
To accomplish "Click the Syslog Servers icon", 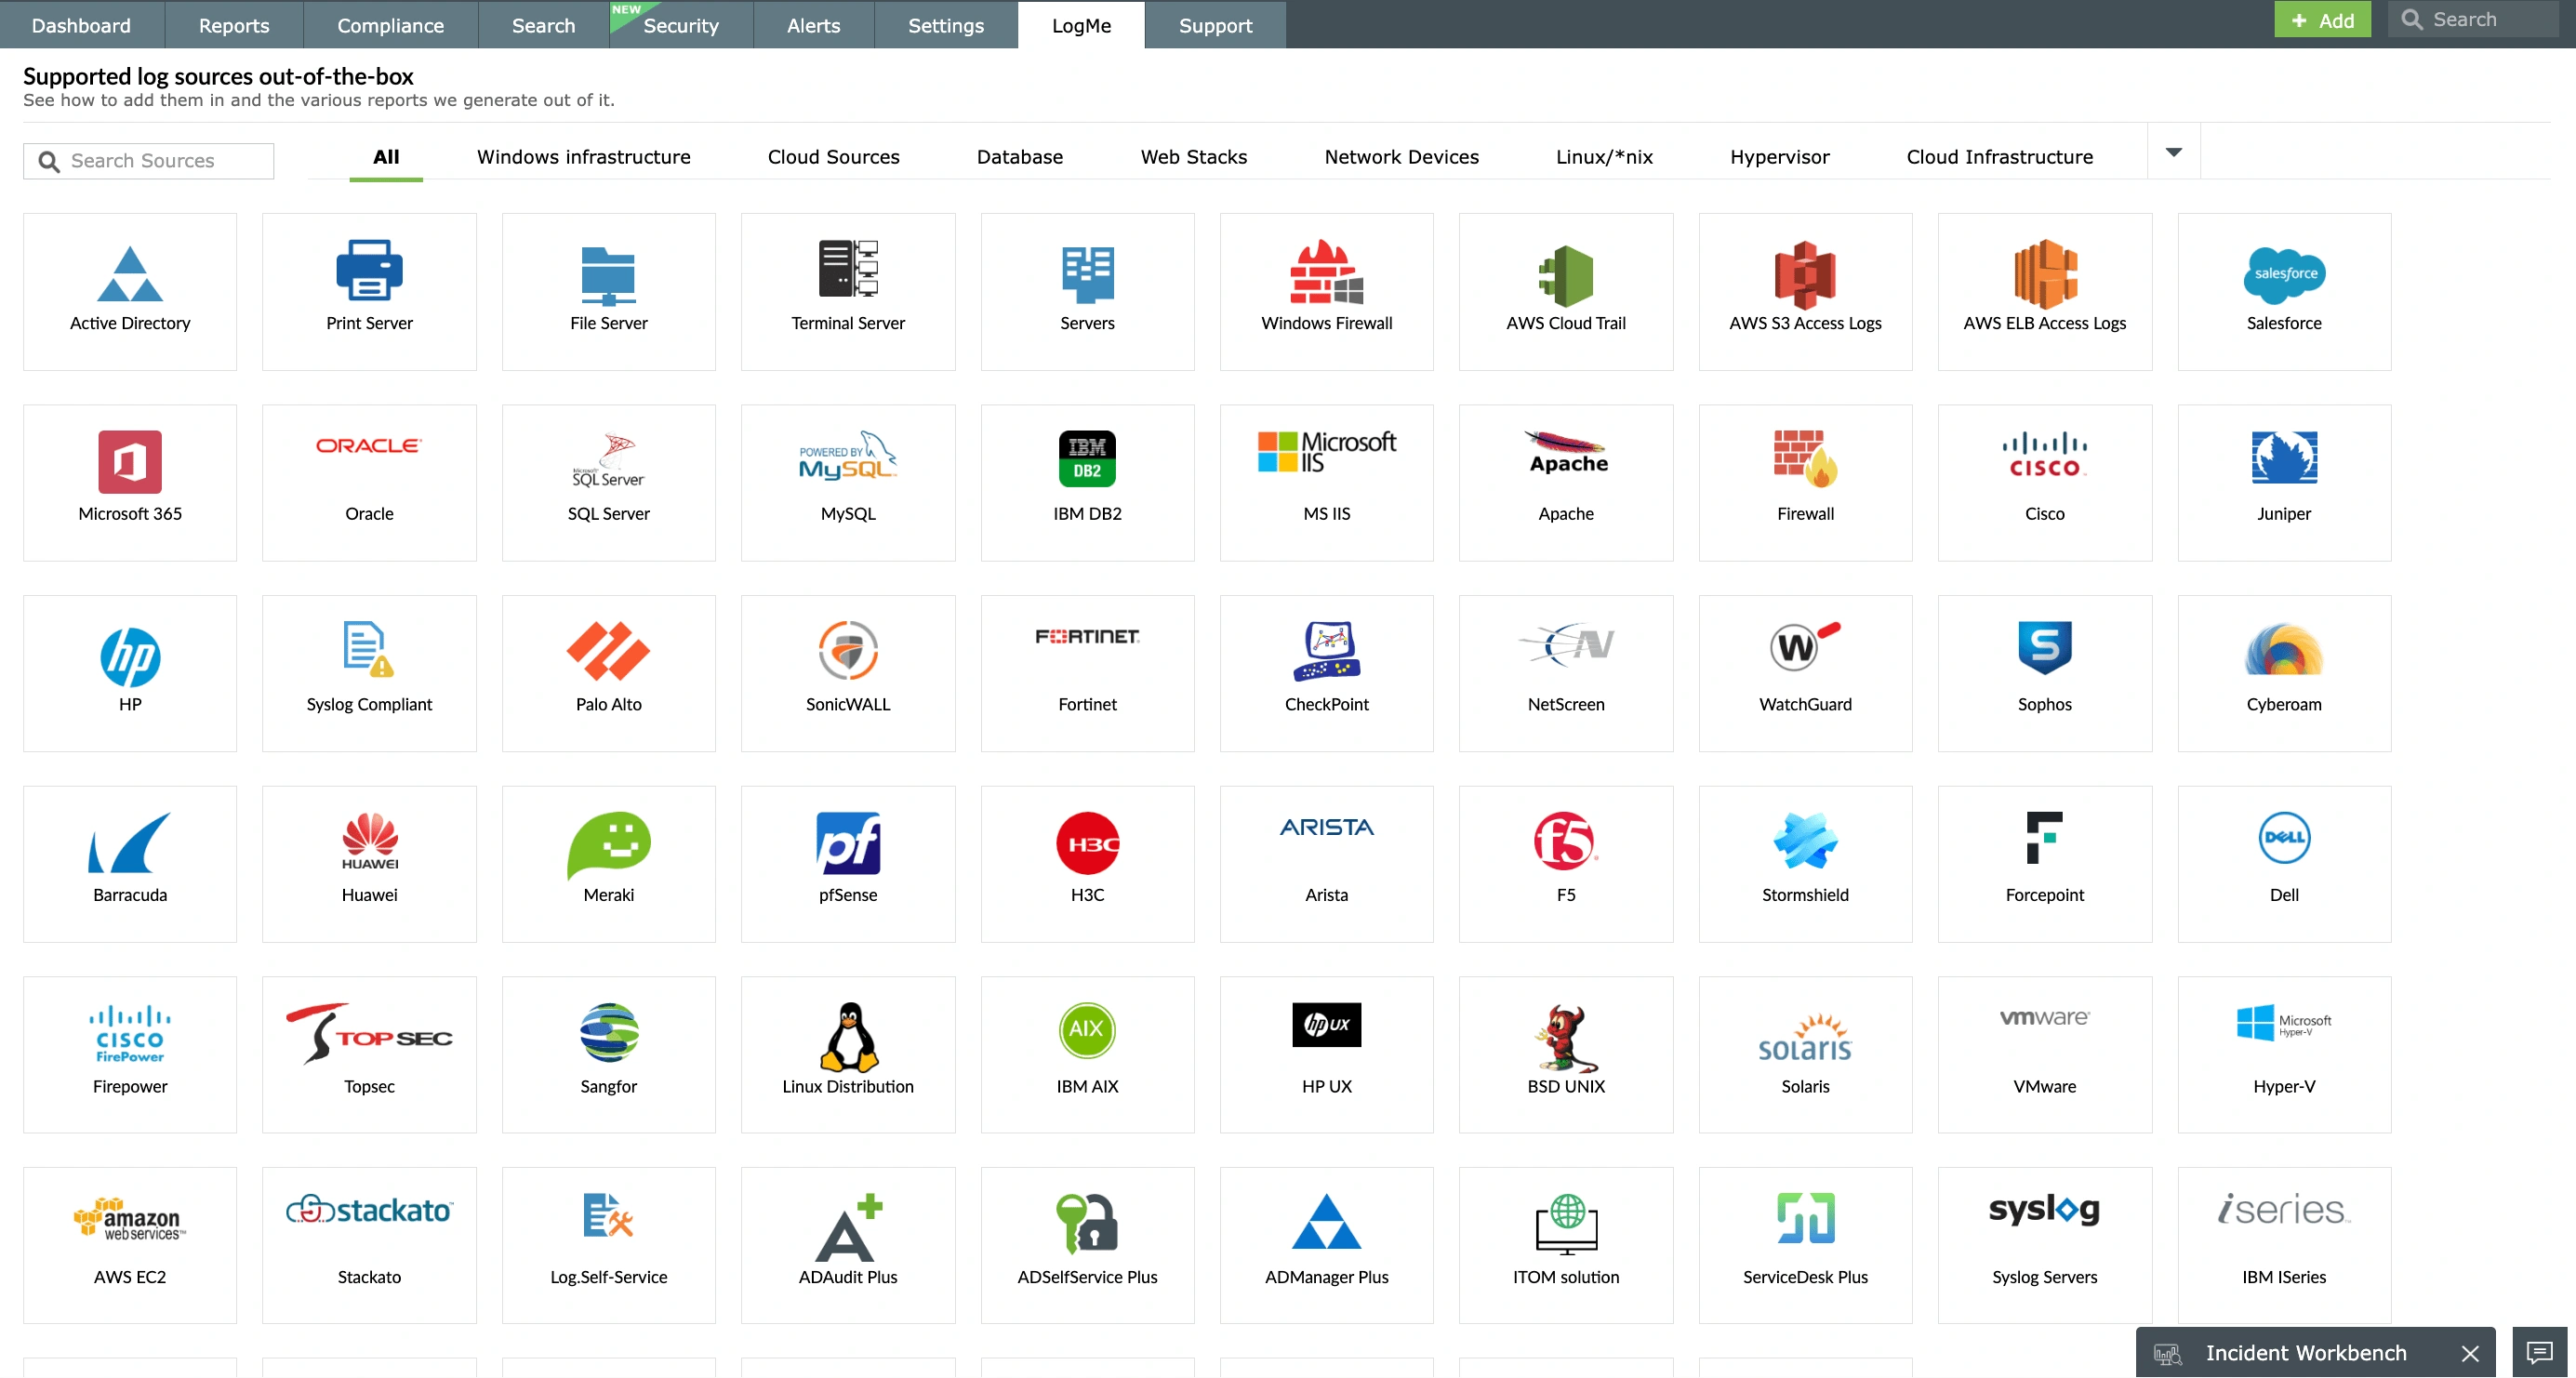I will (2043, 1211).
